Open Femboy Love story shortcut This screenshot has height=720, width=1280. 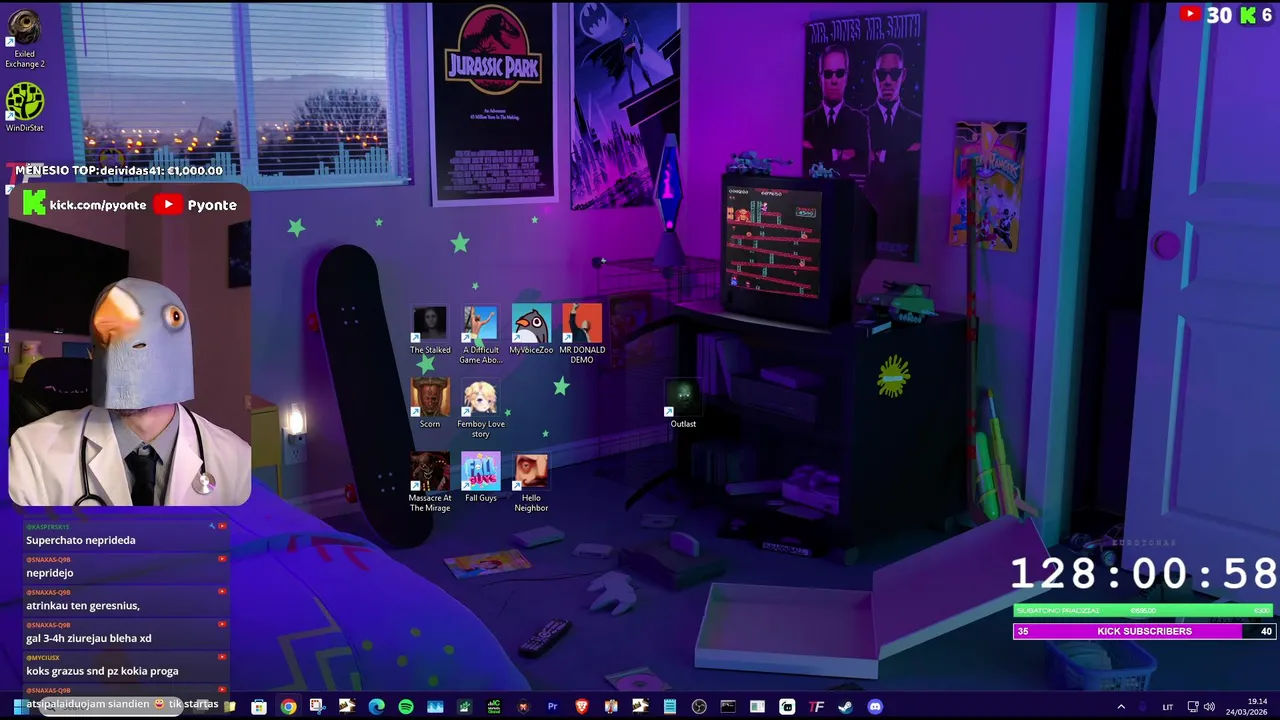pos(480,410)
